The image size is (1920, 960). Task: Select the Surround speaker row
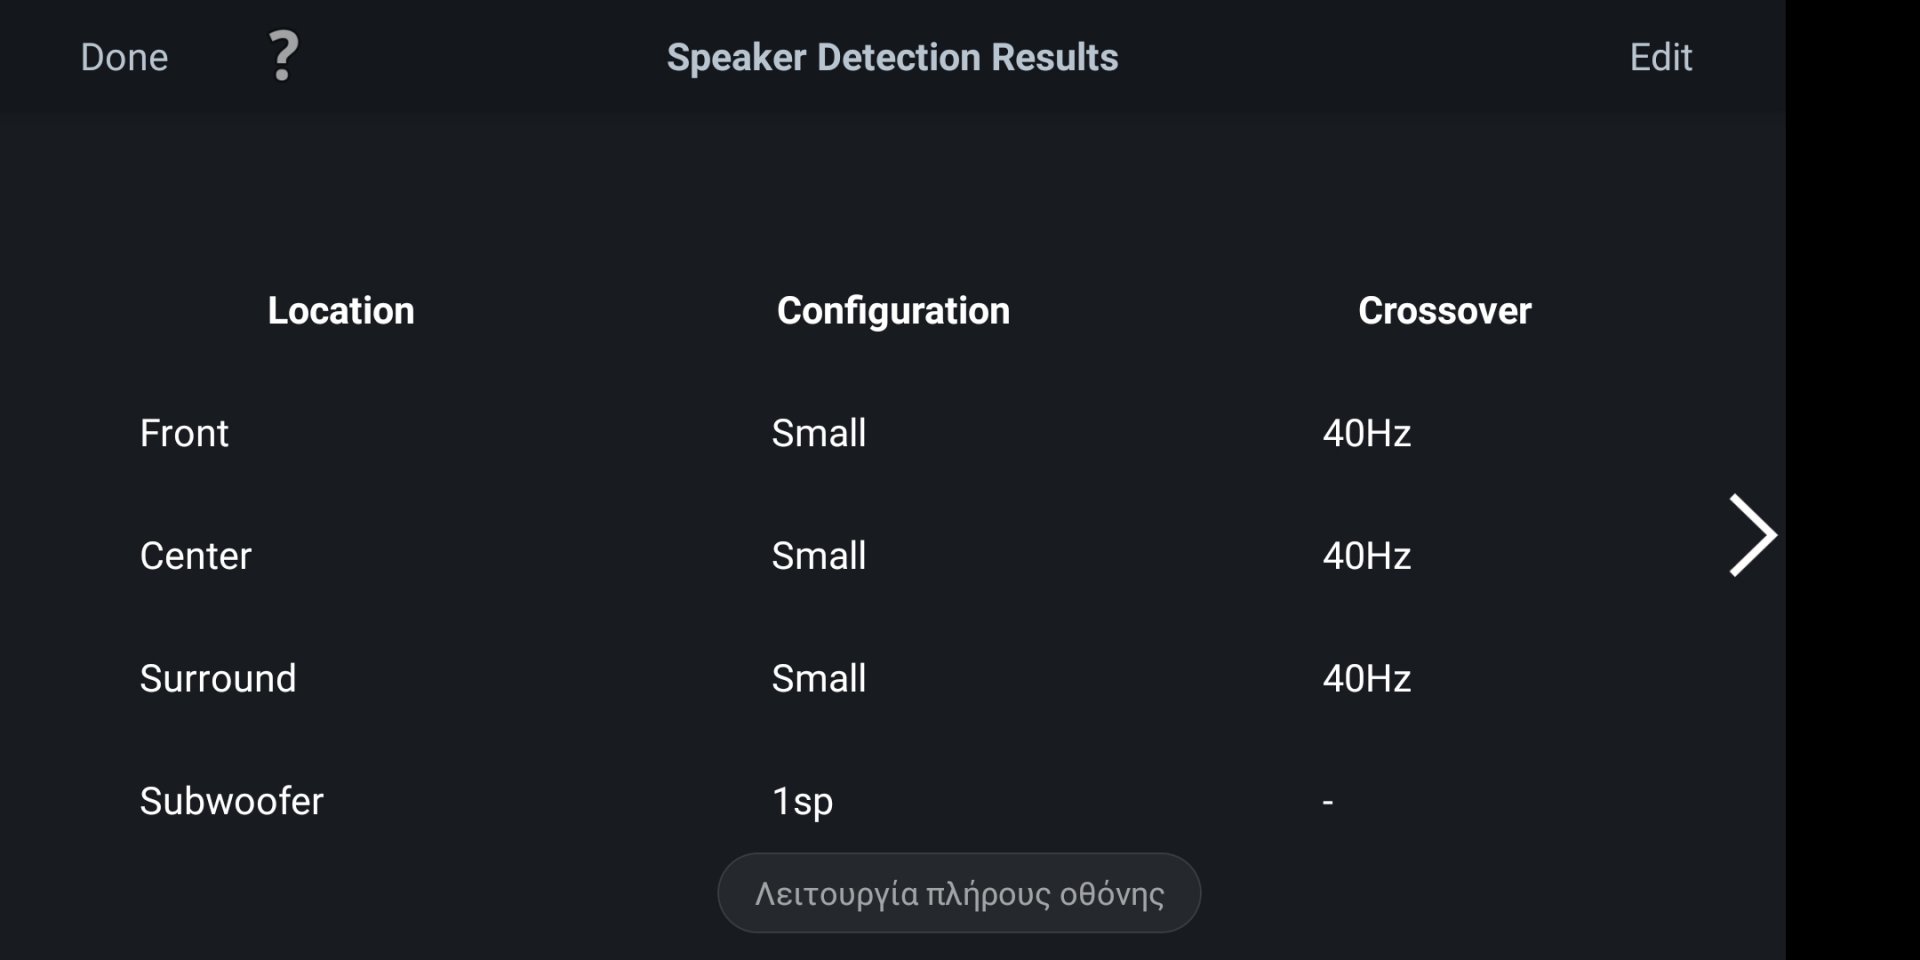click(x=218, y=679)
